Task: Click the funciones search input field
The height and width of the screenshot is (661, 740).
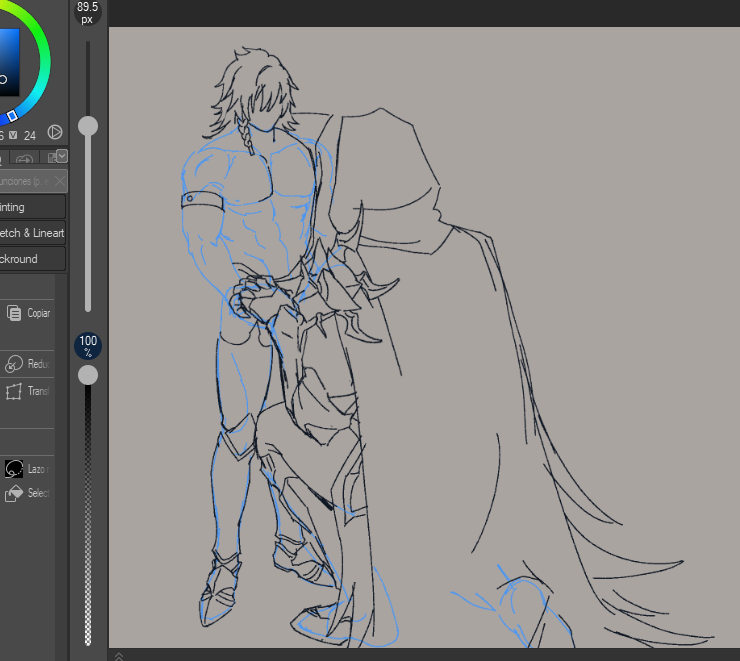Action: (25, 181)
